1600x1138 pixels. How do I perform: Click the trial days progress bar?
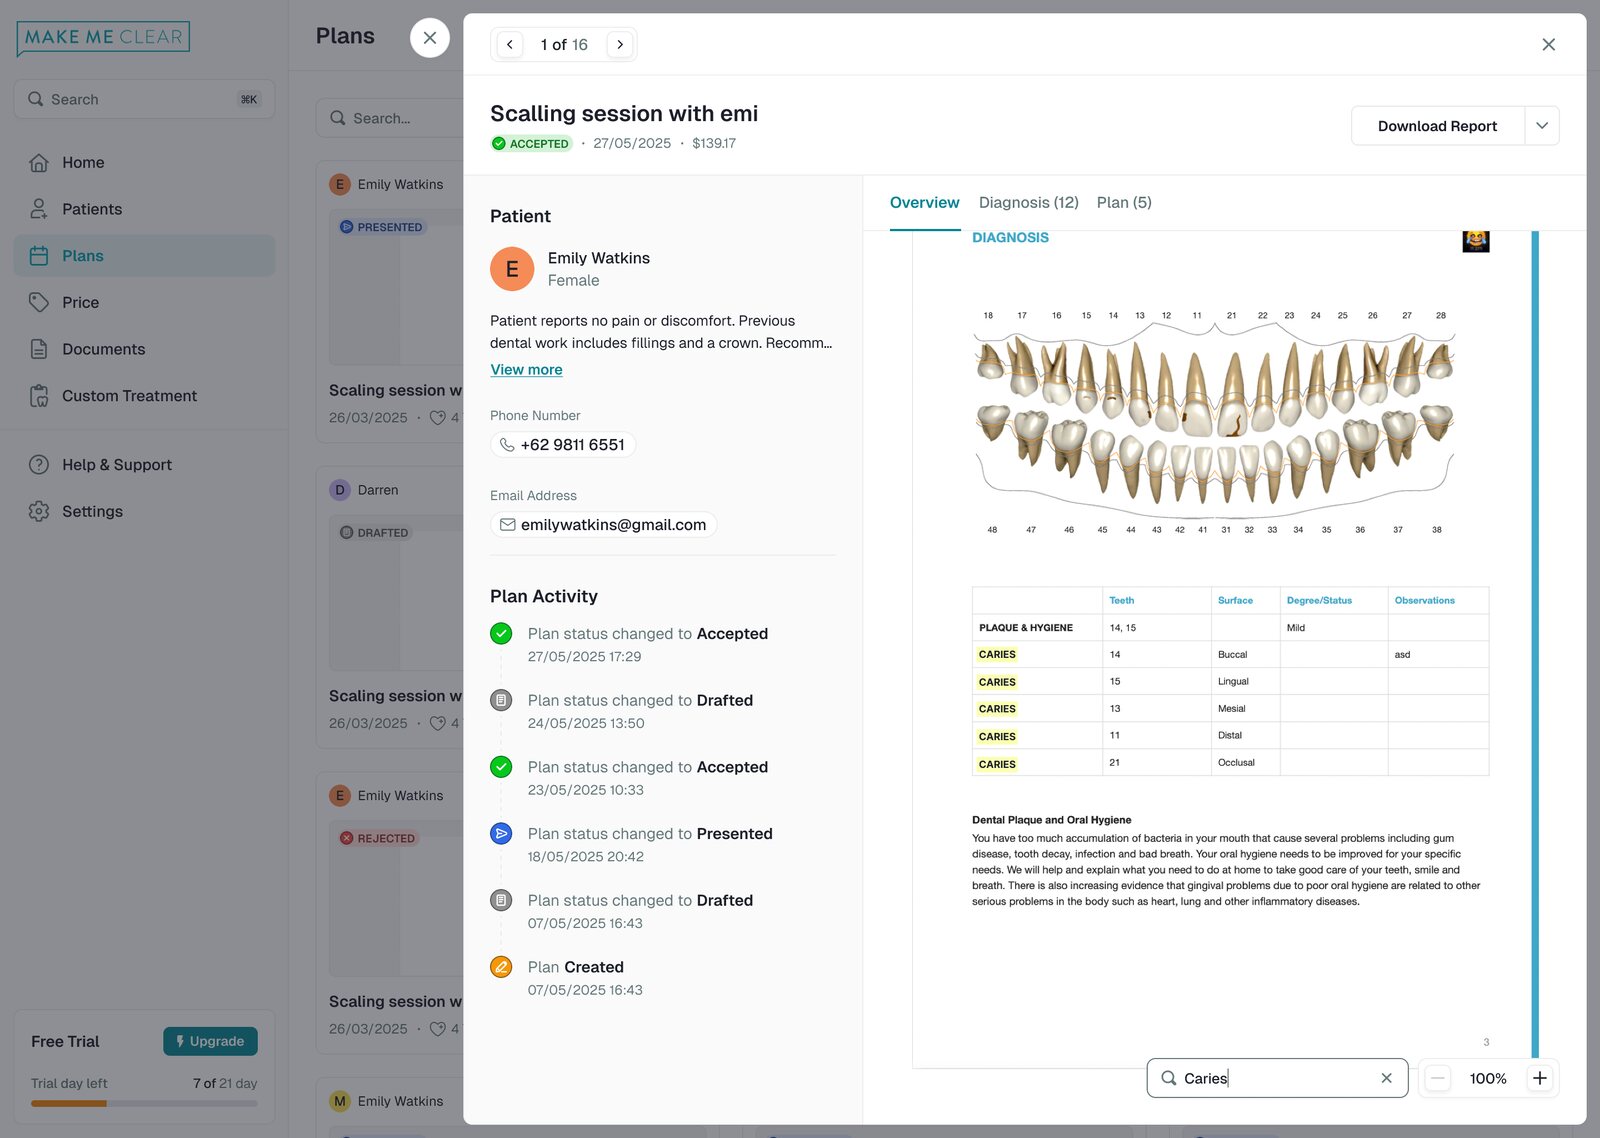144,1104
